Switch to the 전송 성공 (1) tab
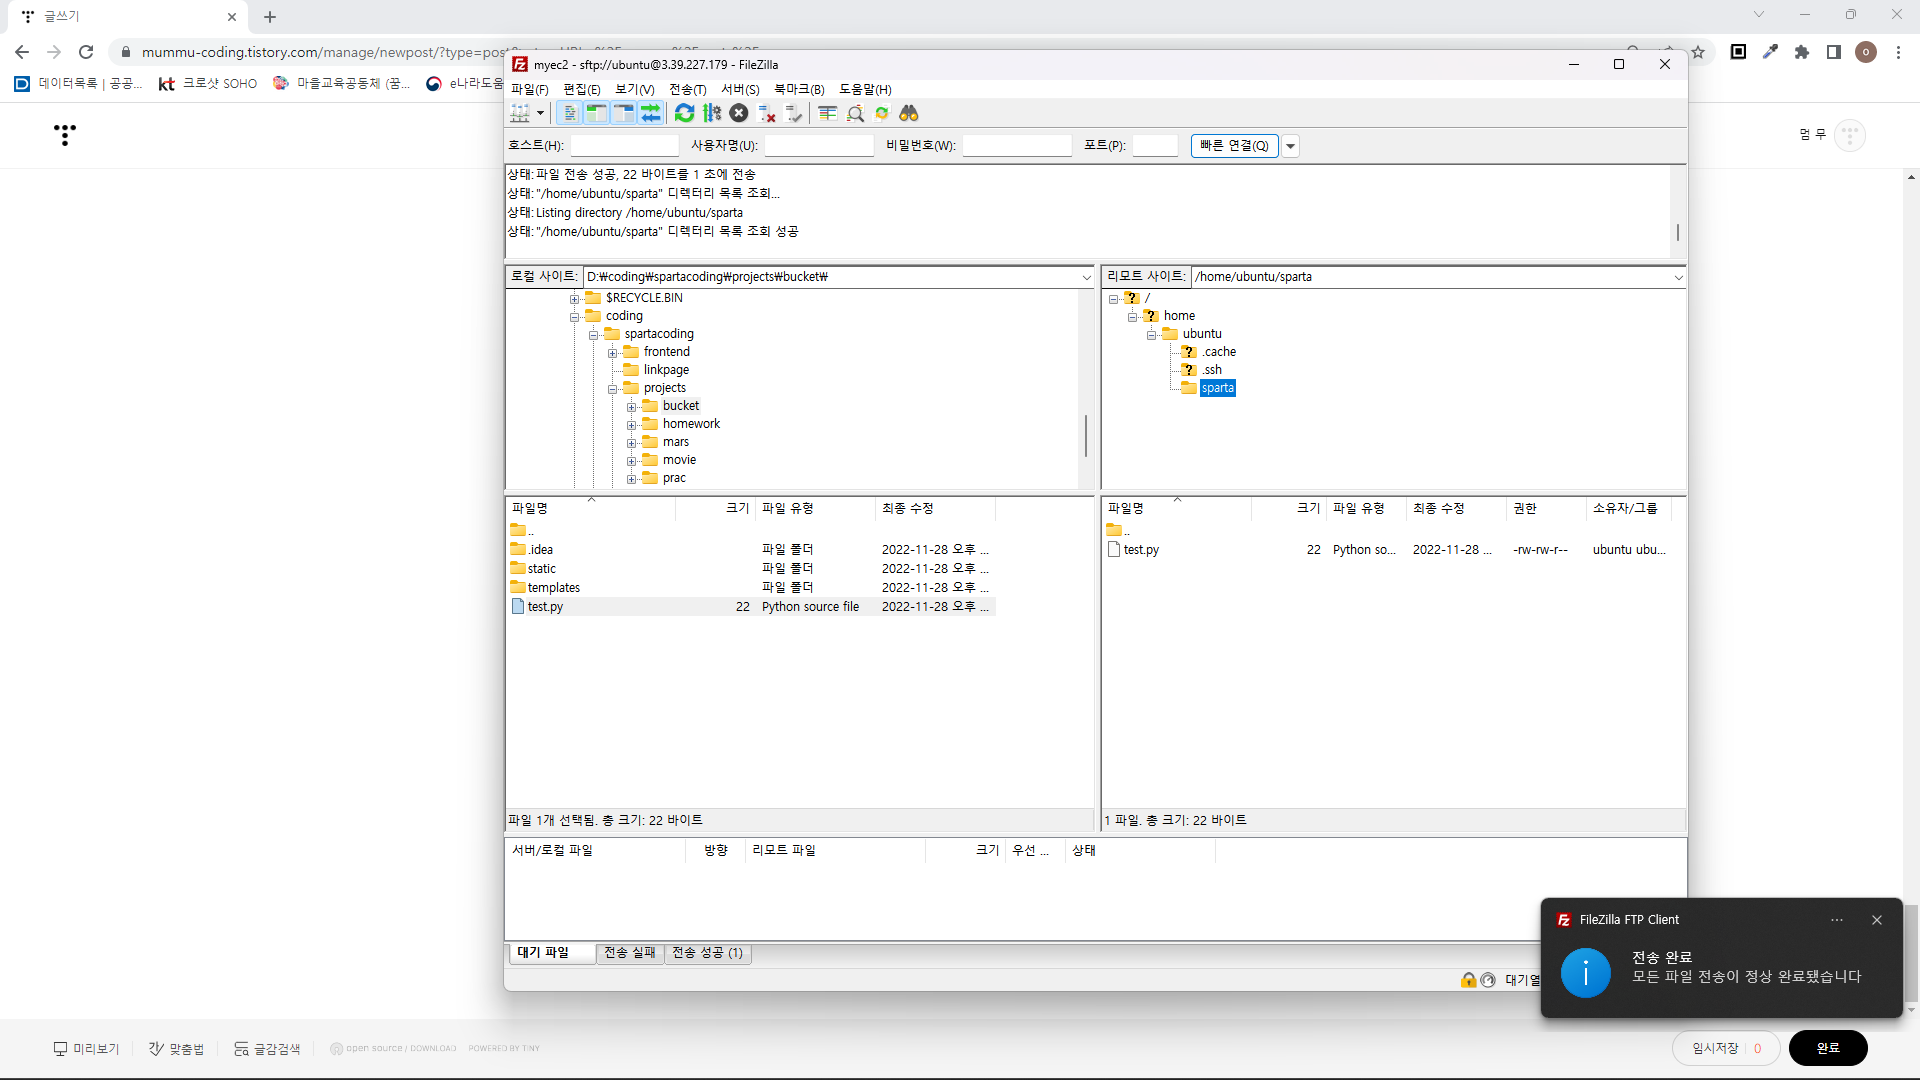The height and width of the screenshot is (1080, 1920). 707,953
